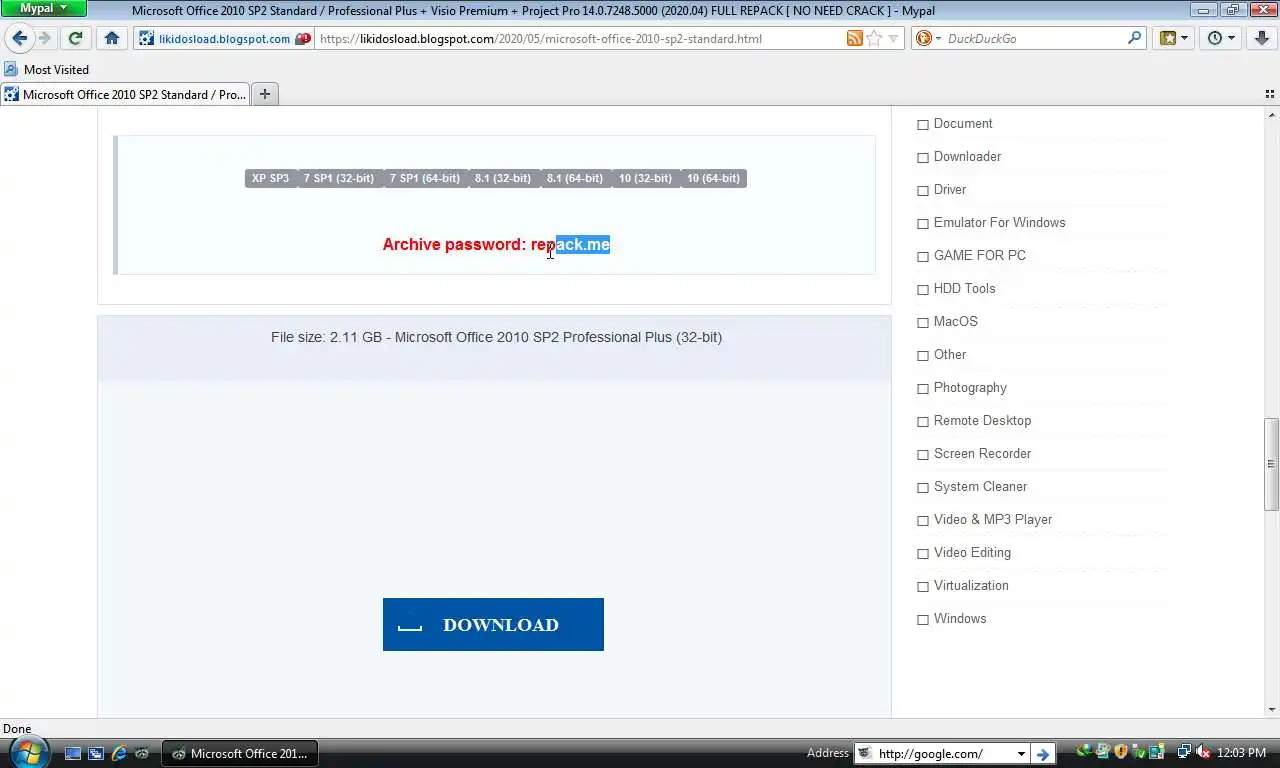The height and width of the screenshot is (768, 1280).
Task: Select the 10 (32-bit) tag
Action: click(646, 178)
